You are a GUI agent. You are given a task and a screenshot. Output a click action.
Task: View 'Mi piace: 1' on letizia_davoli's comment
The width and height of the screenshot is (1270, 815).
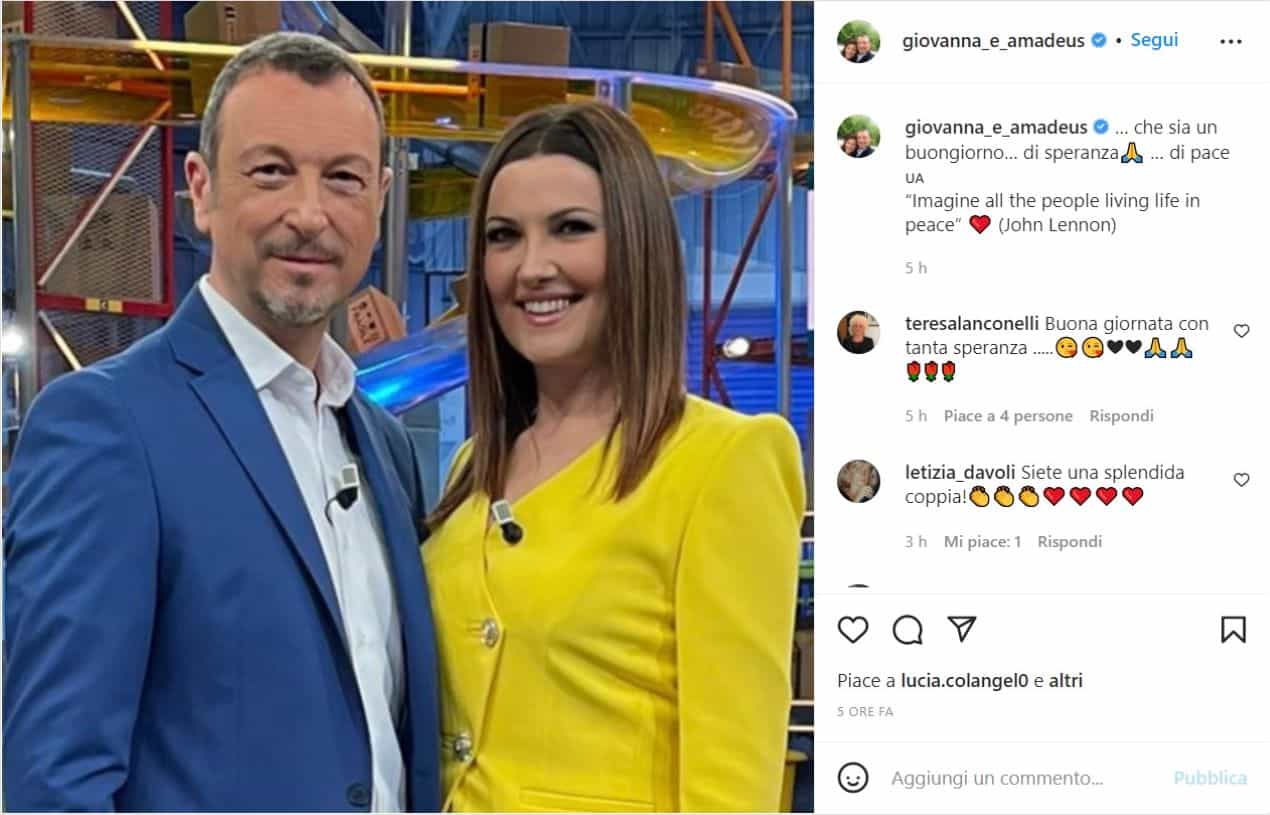(982, 542)
